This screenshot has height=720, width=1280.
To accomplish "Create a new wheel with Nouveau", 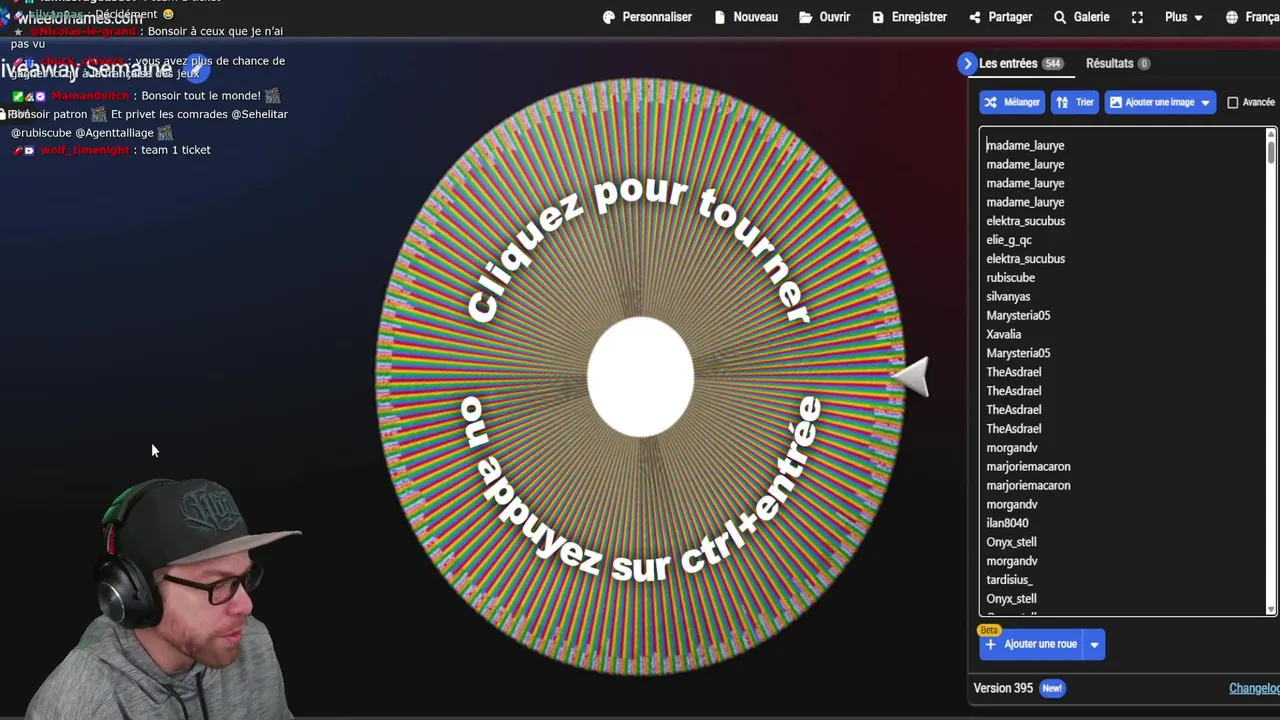I will [x=746, y=17].
